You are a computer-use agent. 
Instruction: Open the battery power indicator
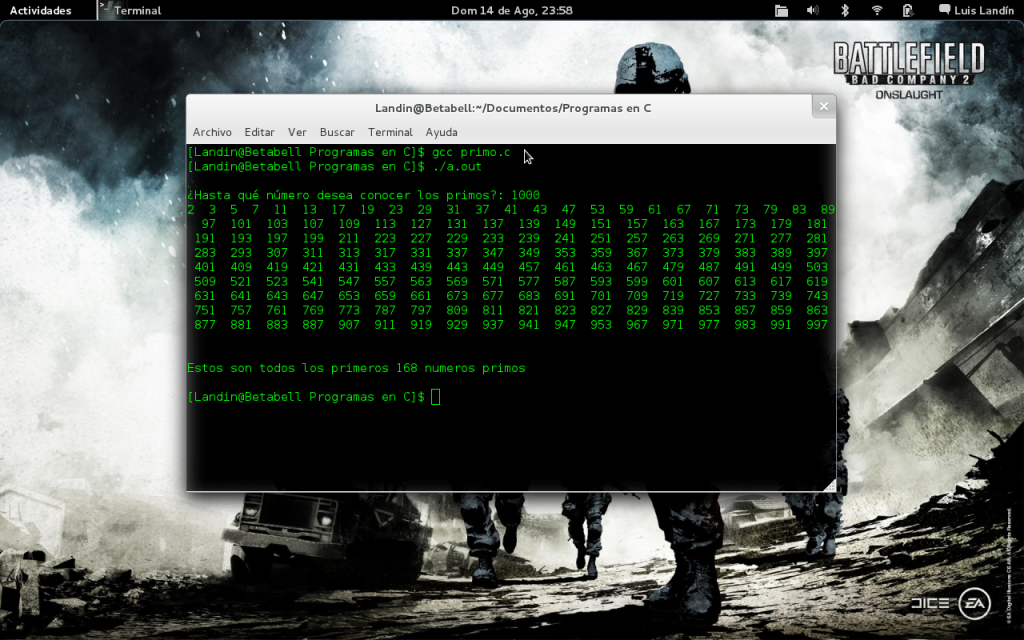pos(907,10)
